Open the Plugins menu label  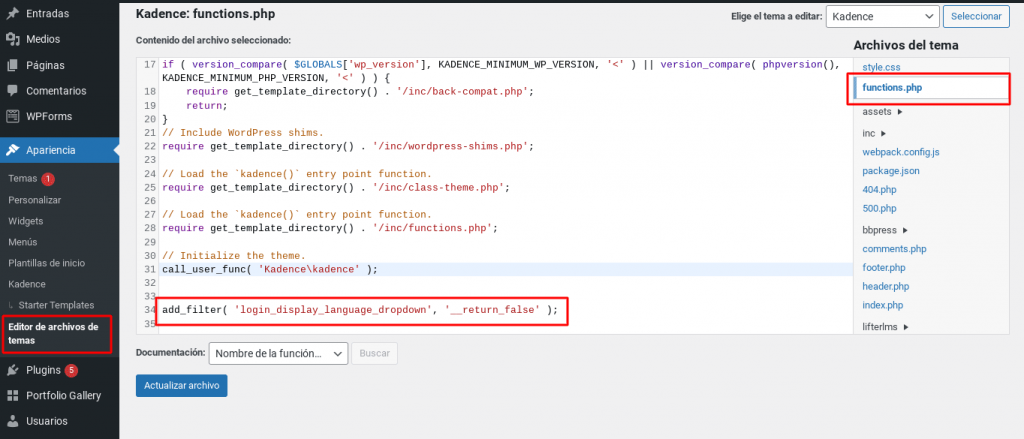43,370
